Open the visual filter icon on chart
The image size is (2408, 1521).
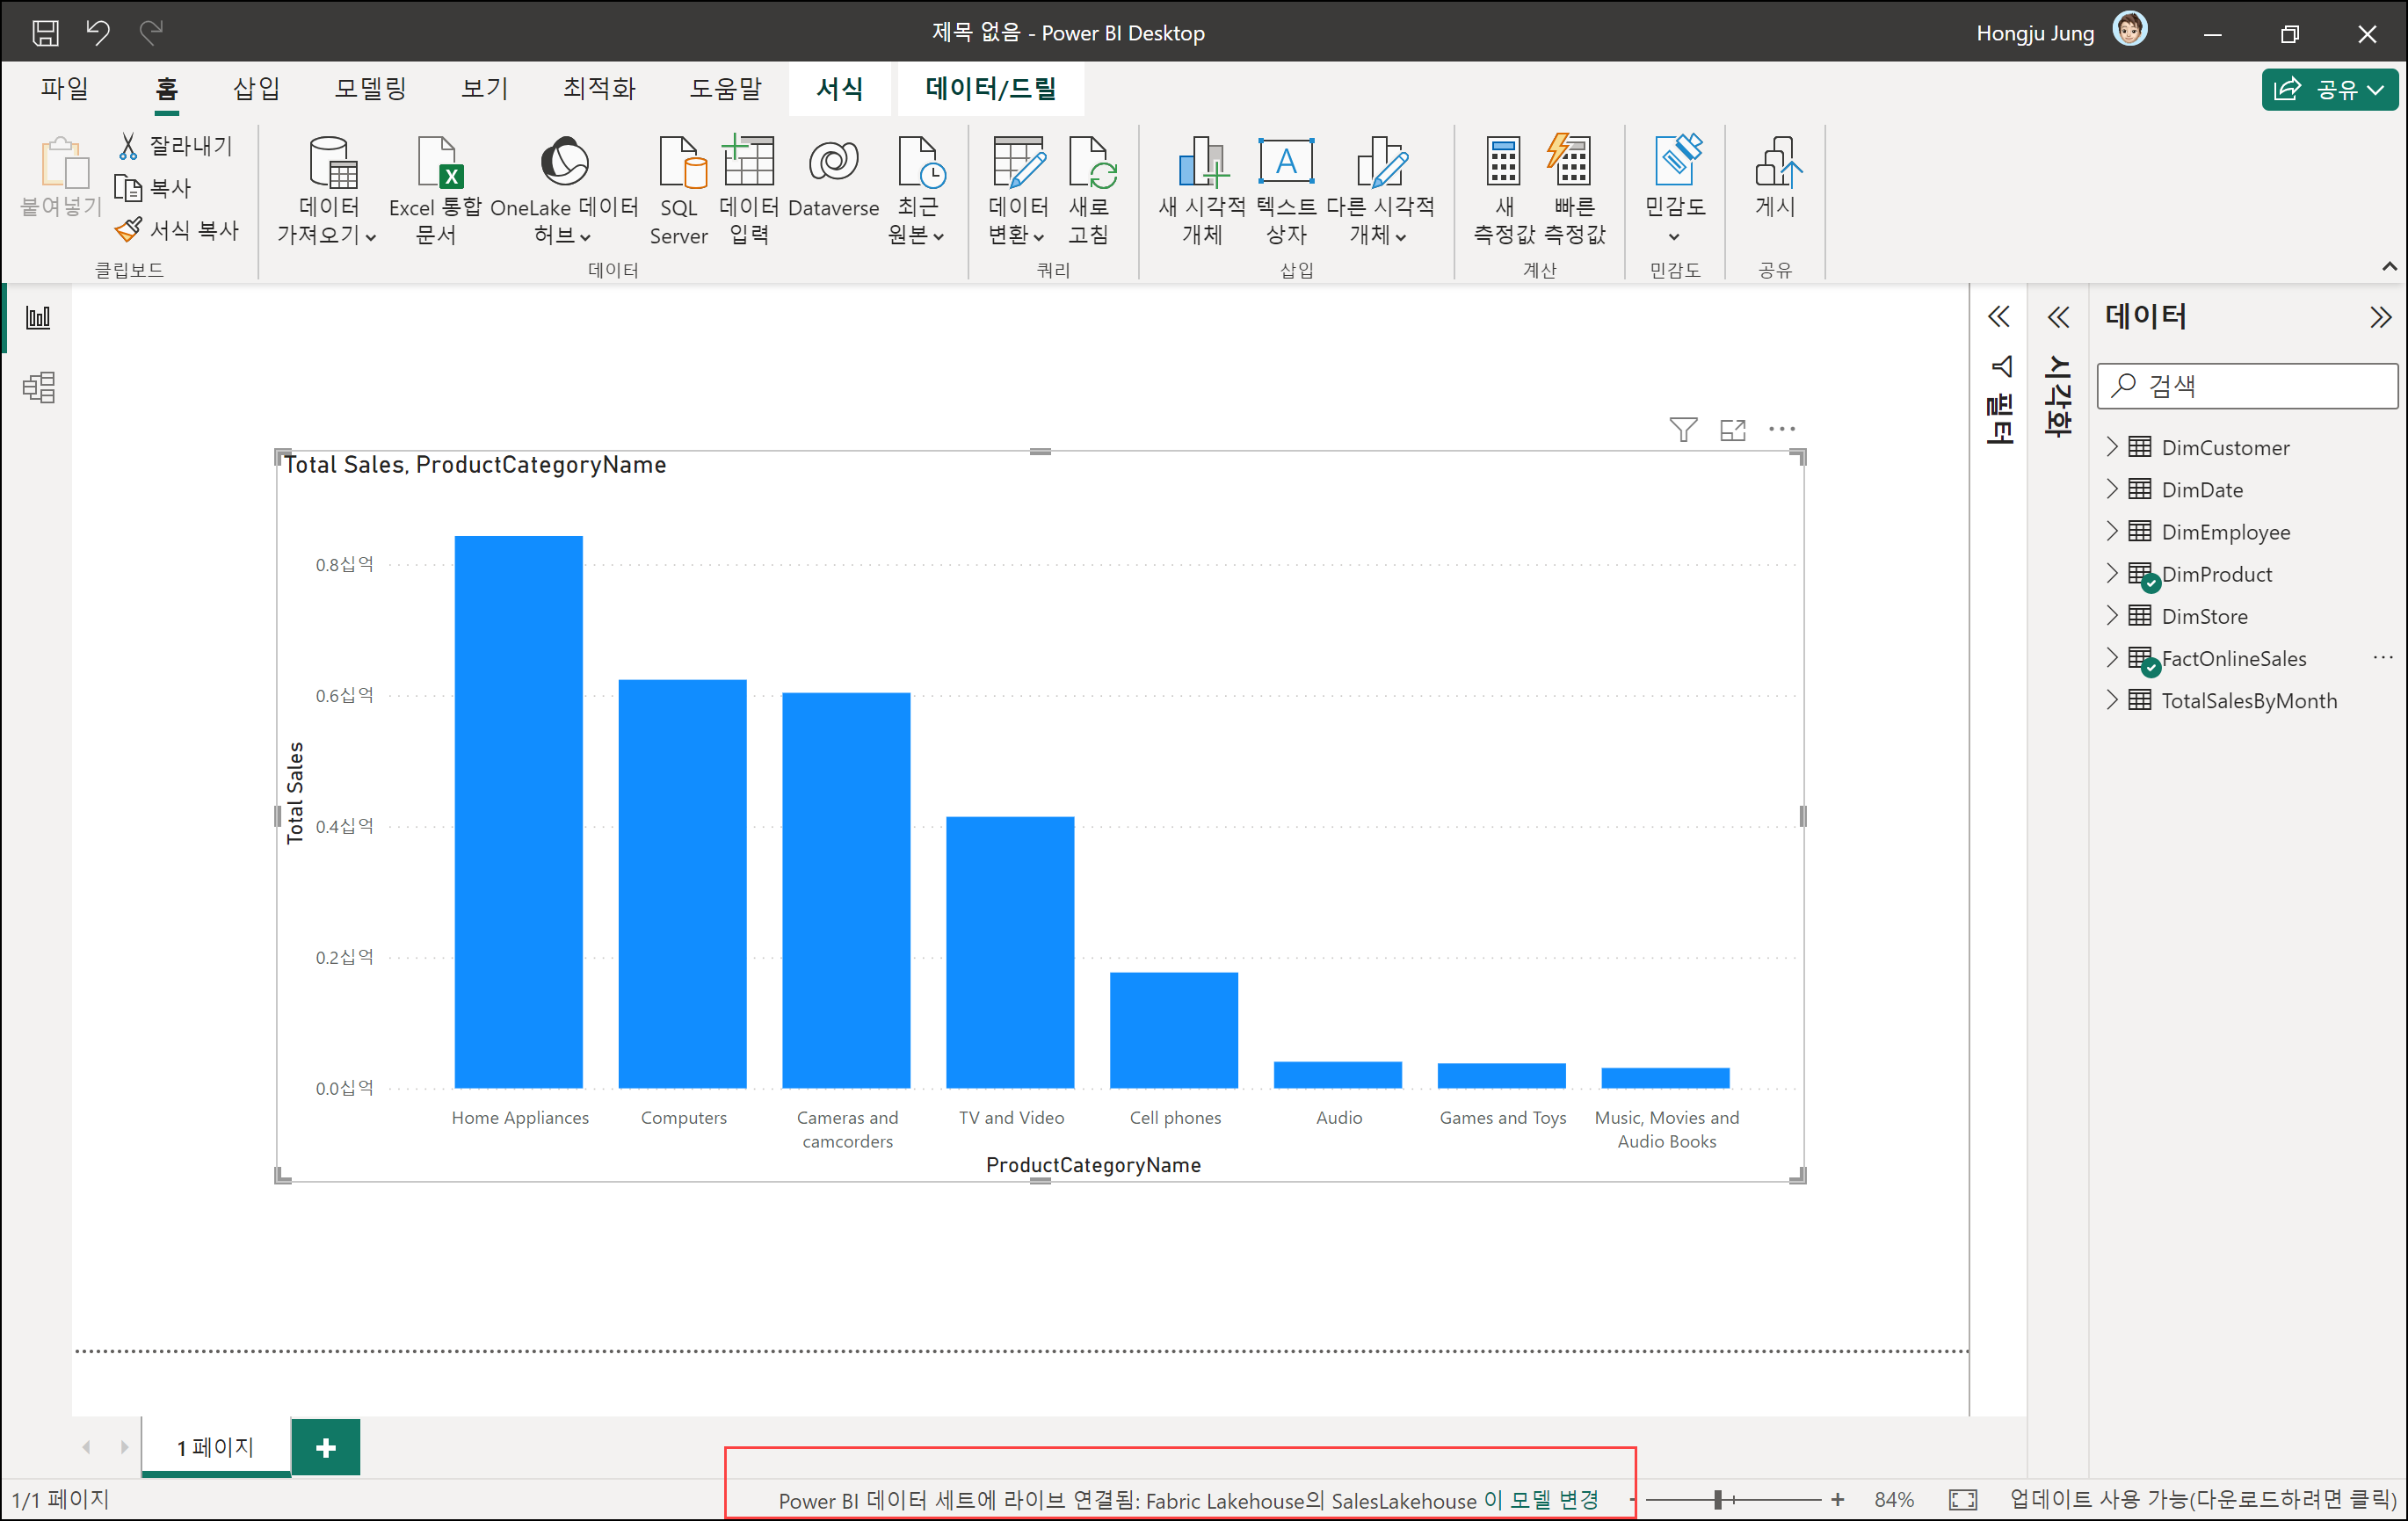pyautogui.click(x=1683, y=430)
